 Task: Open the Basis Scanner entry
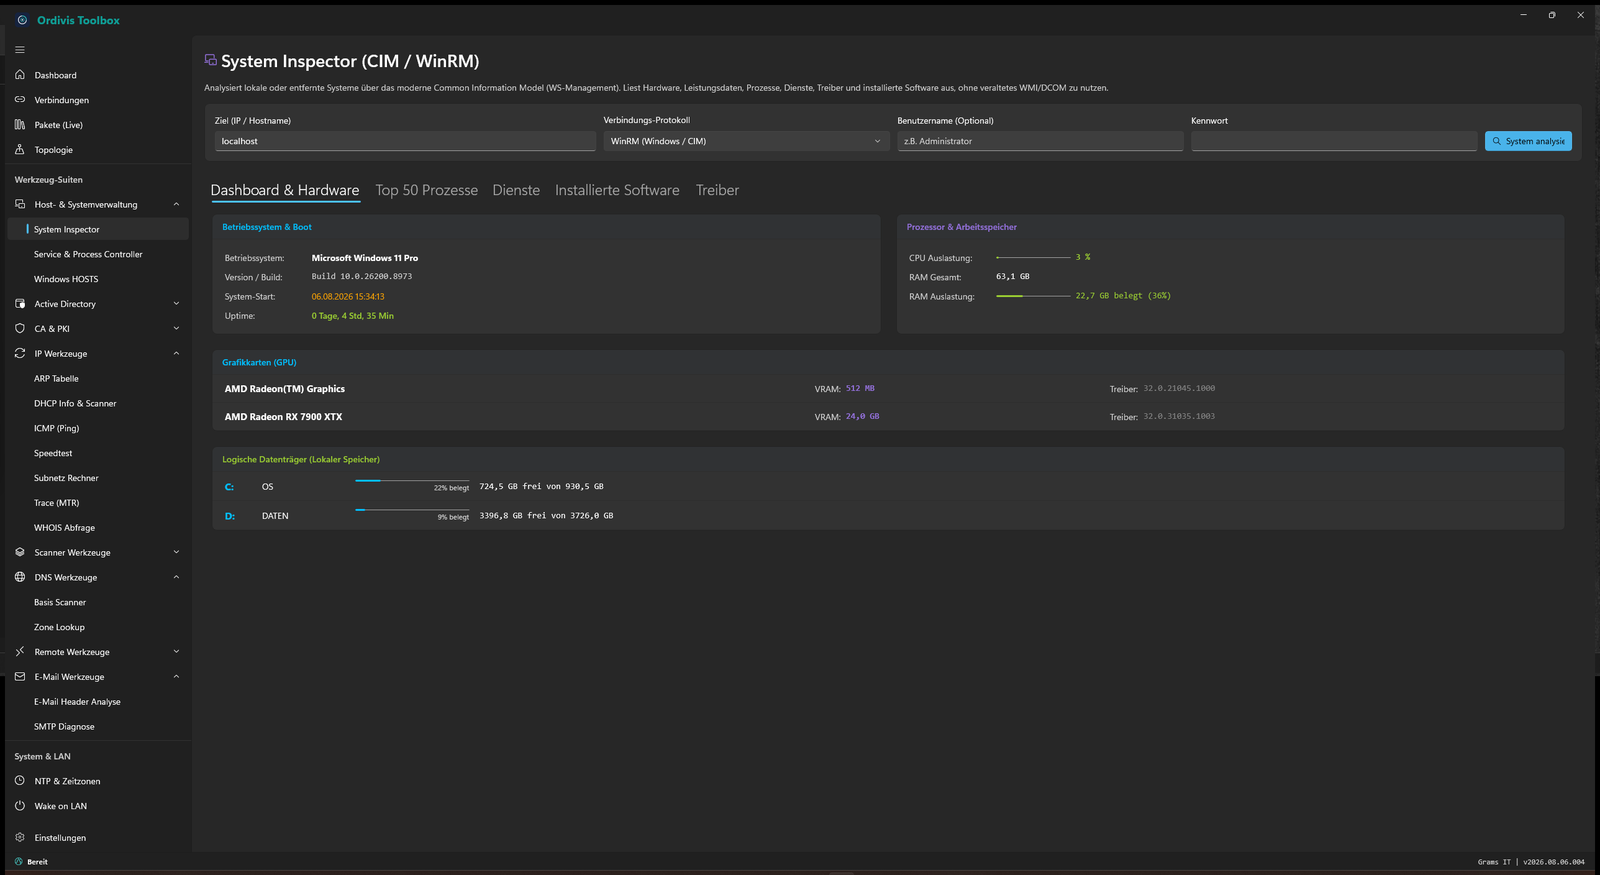(98, 602)
